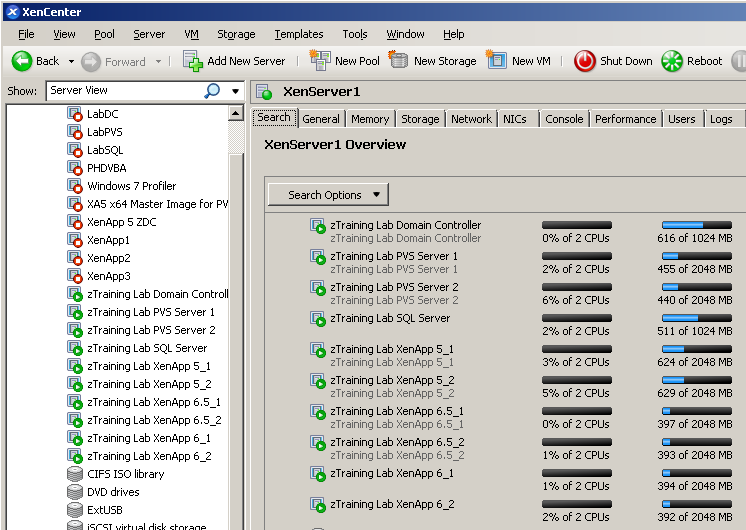Click the Back navigation arrow icon

point(22,61)
